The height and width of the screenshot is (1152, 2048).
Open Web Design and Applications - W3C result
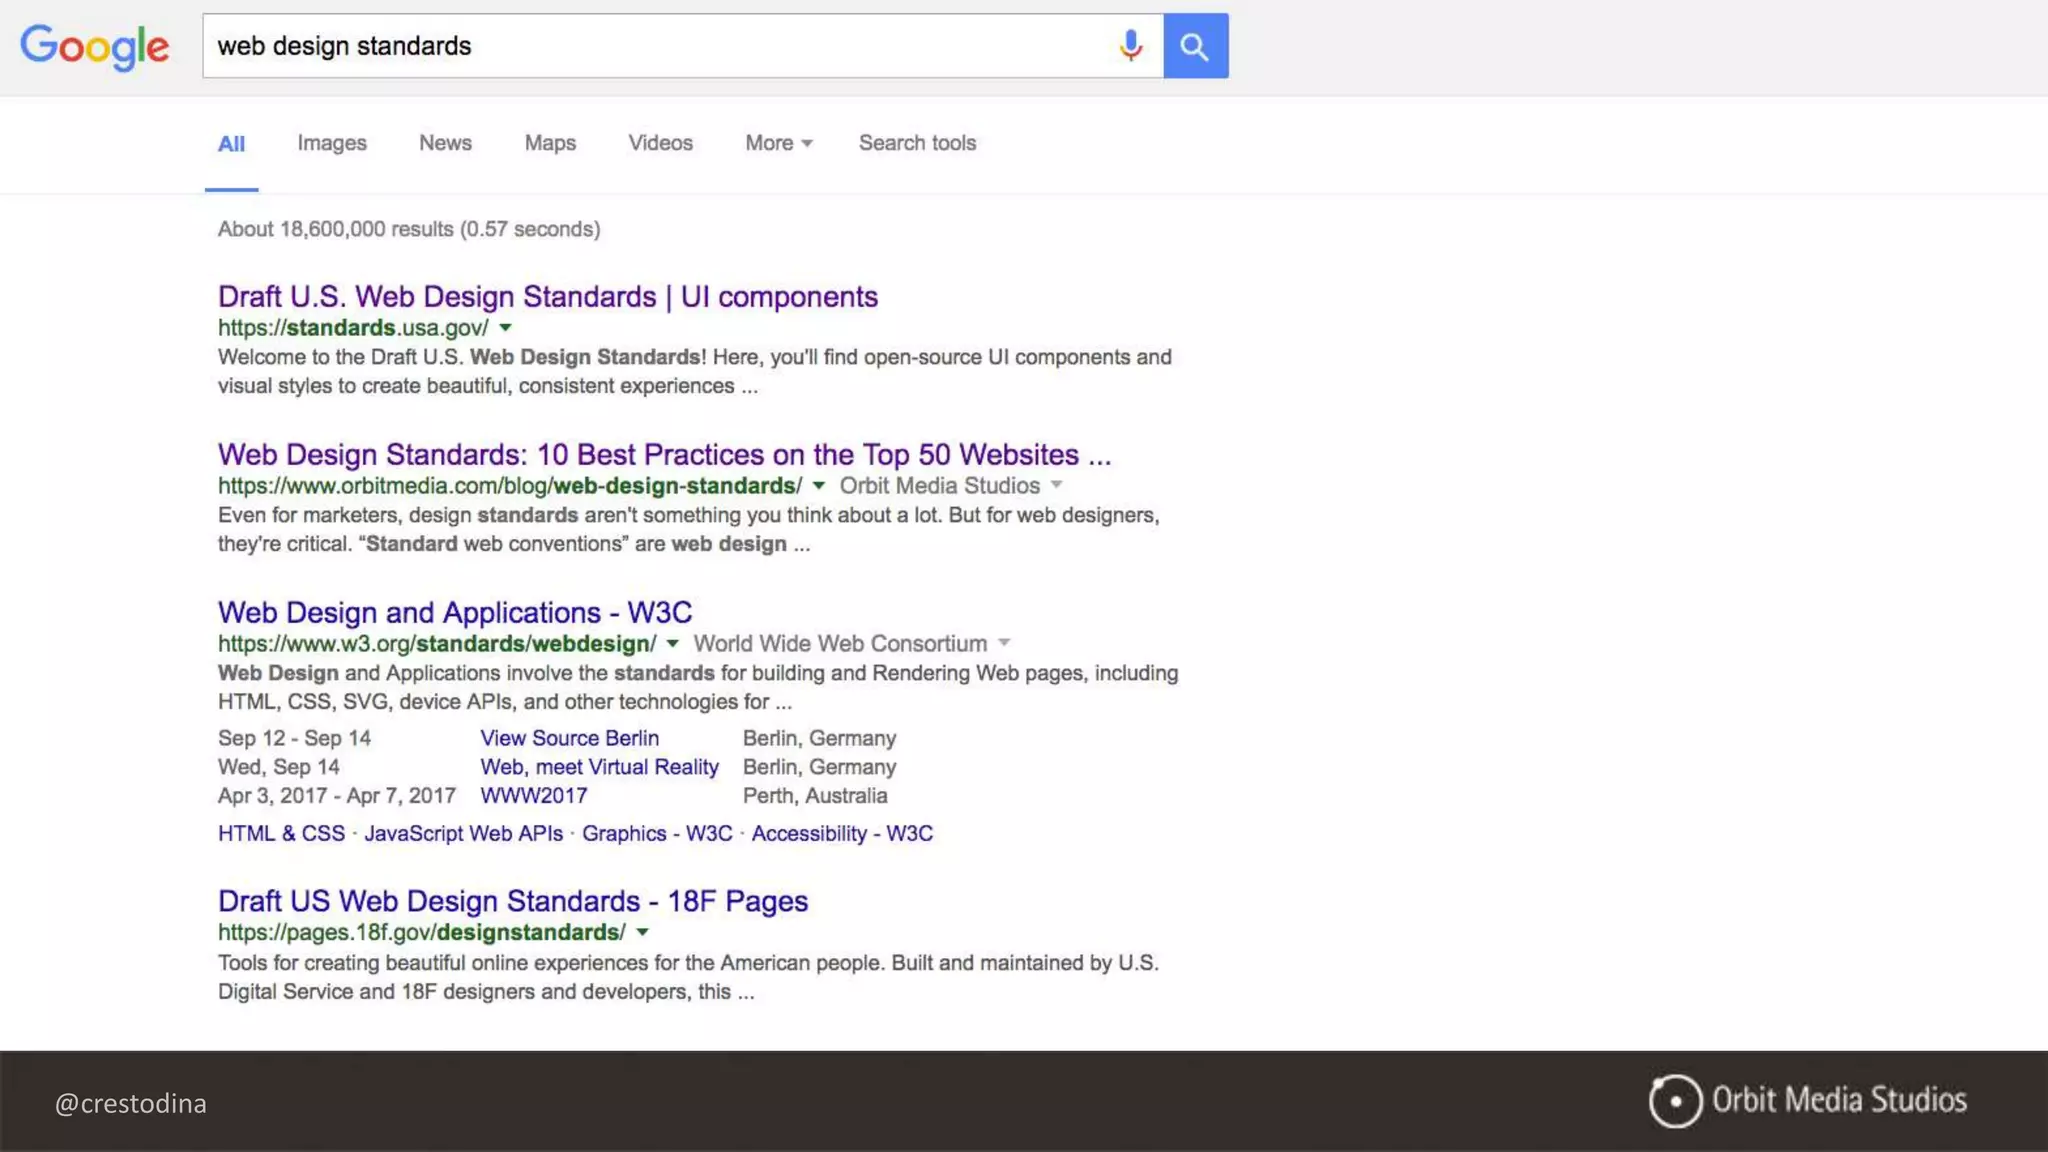pos(455,613)
